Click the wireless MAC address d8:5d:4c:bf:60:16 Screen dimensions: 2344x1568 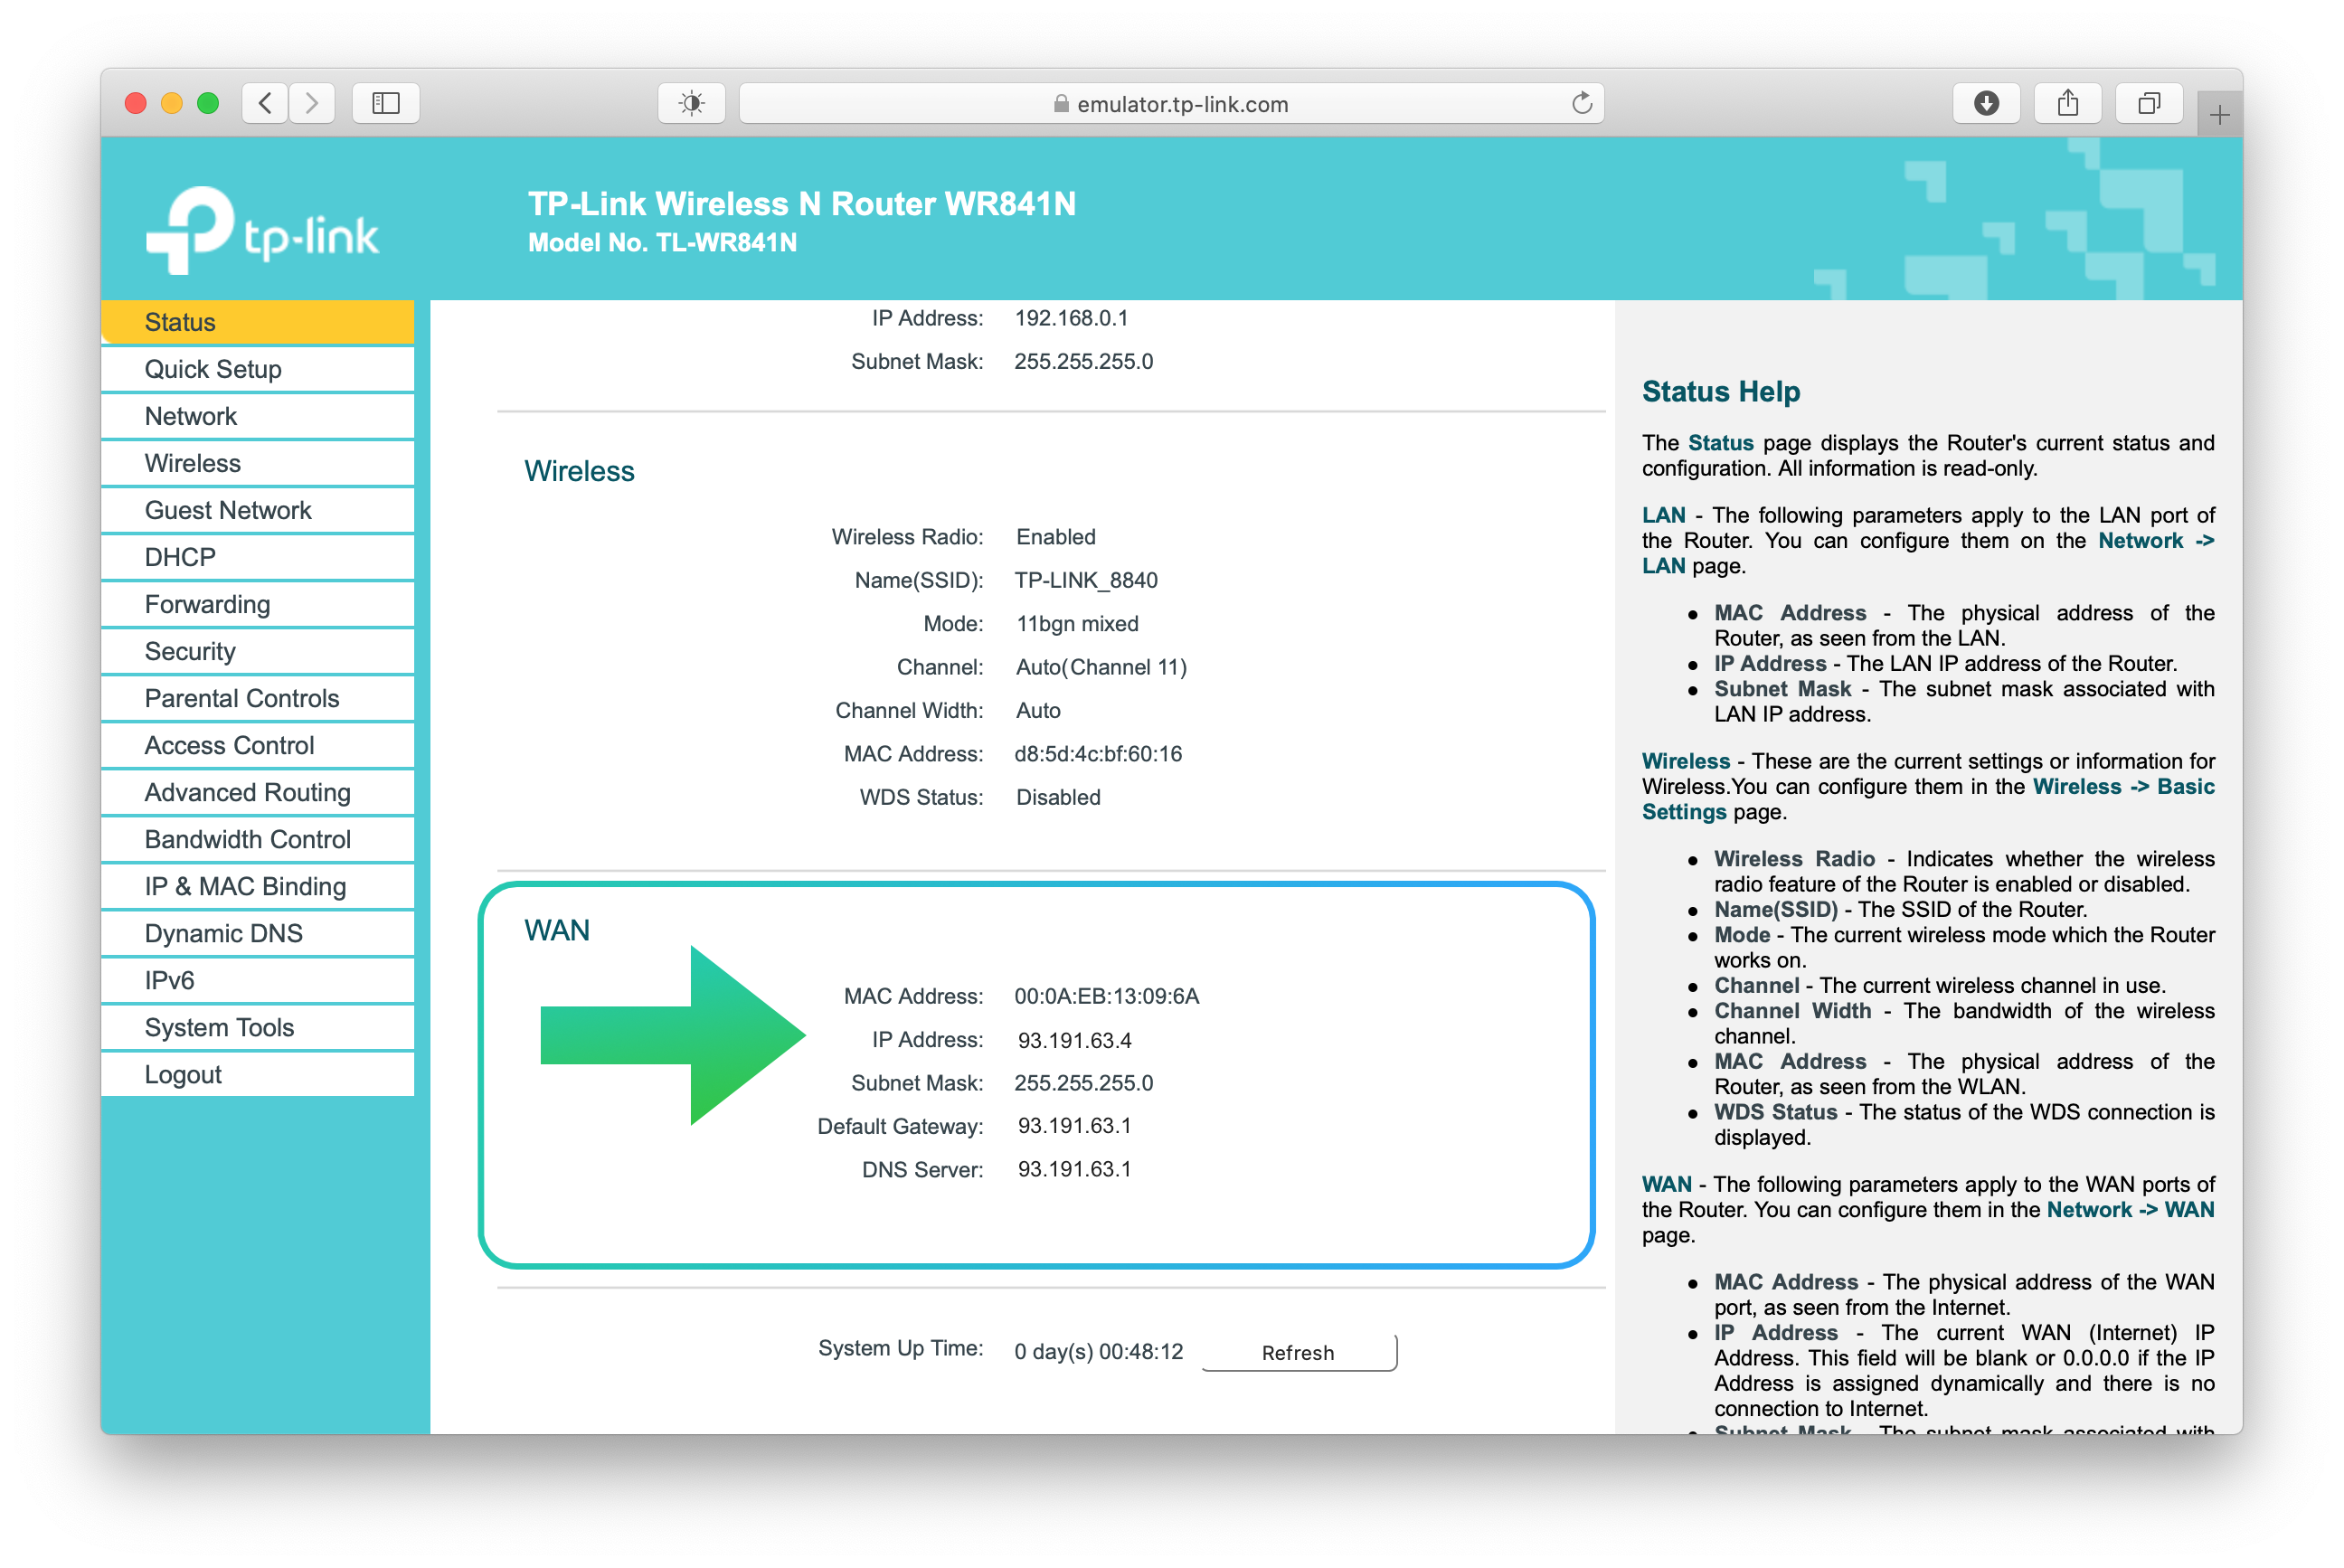pos(1098,754)
